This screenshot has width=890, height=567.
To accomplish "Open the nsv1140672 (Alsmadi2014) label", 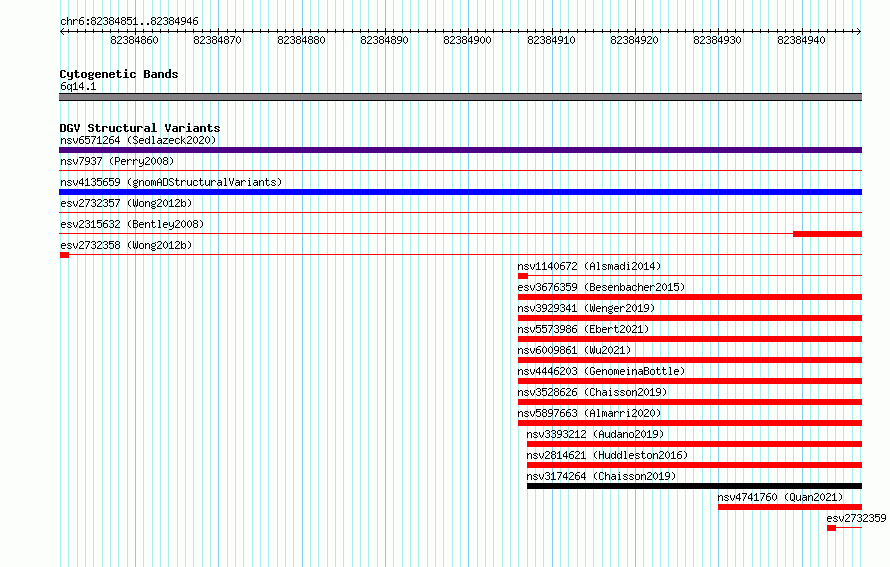I will 589,266.
